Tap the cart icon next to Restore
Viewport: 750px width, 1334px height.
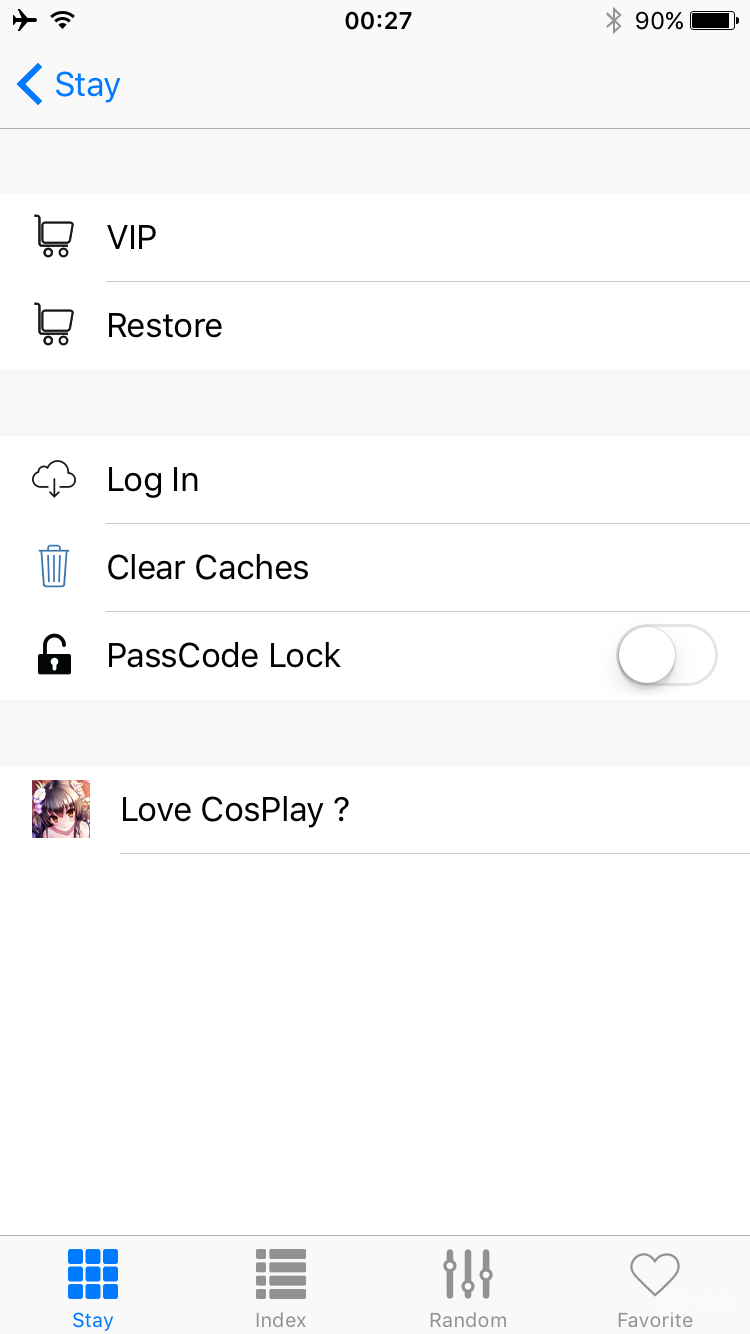click(x=54, y=325)
